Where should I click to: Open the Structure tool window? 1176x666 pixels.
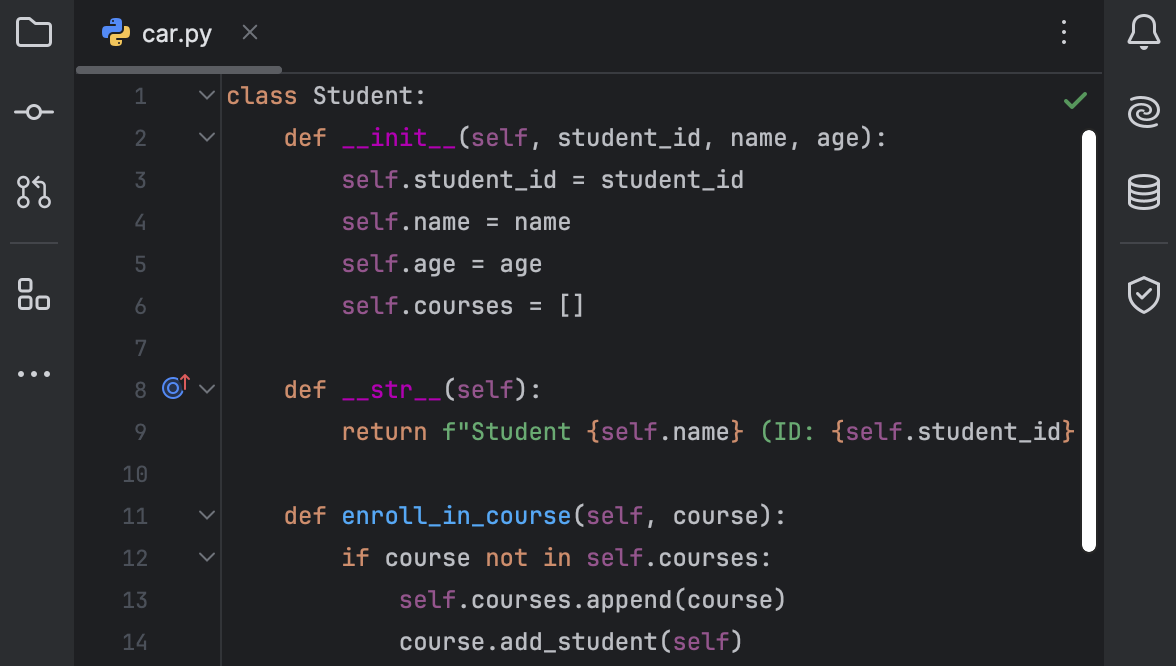click(x=35, y=296)
